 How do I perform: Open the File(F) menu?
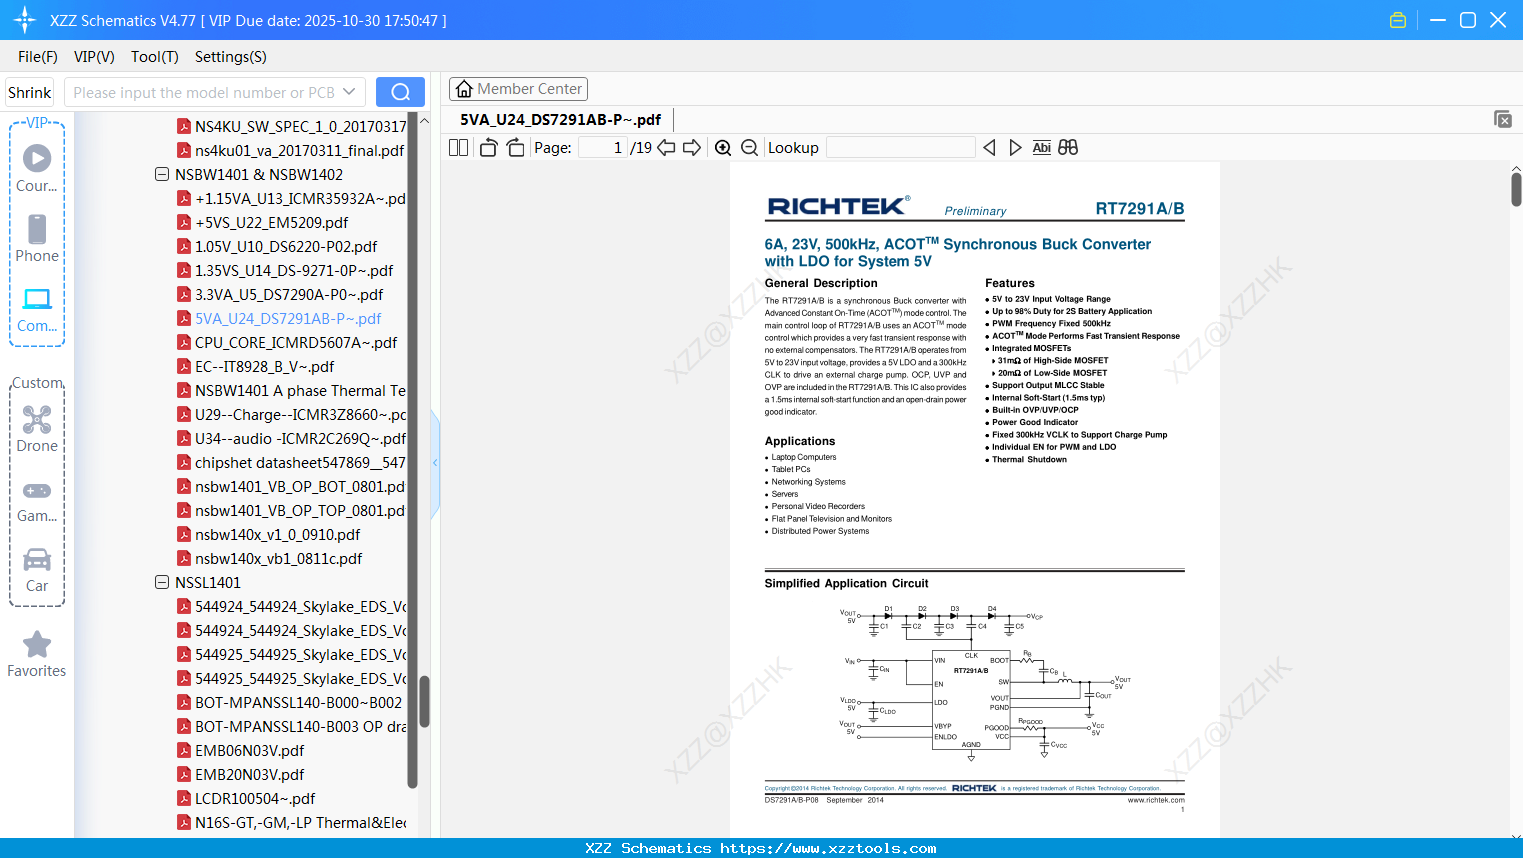(x=38, y=57)
